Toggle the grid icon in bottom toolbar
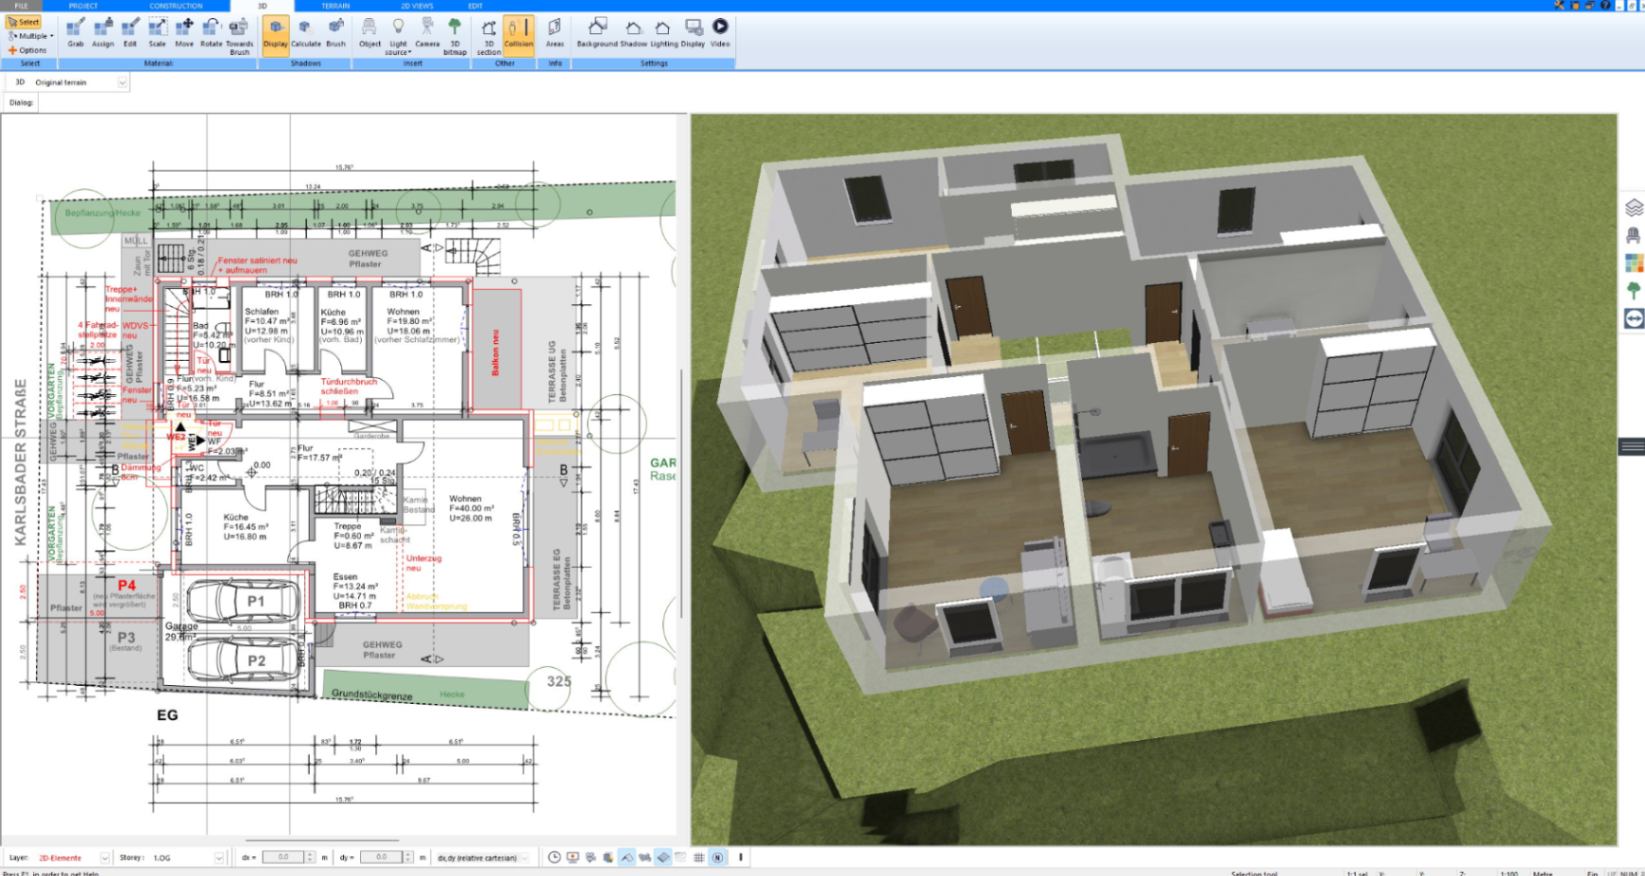 [x=699, y=857]
